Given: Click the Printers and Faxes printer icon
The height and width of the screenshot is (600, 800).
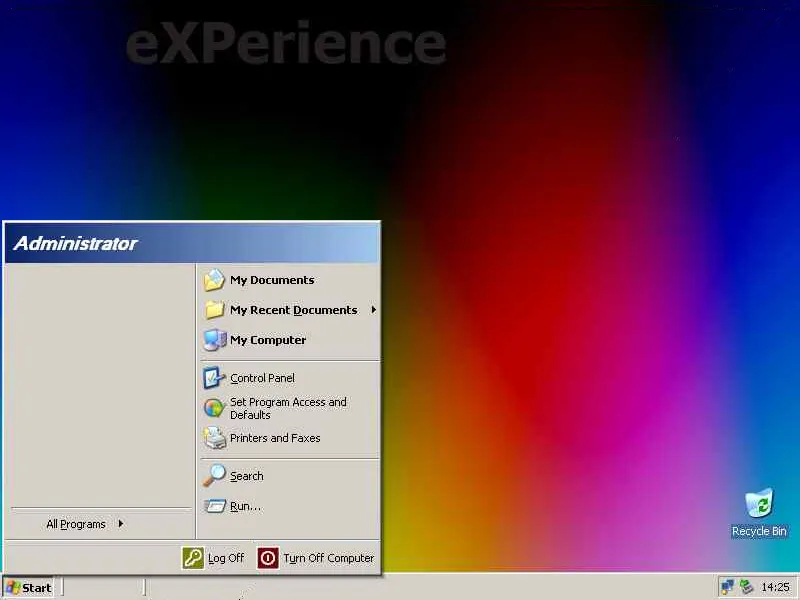Looking at the screenshot, I should coord(214,438).
